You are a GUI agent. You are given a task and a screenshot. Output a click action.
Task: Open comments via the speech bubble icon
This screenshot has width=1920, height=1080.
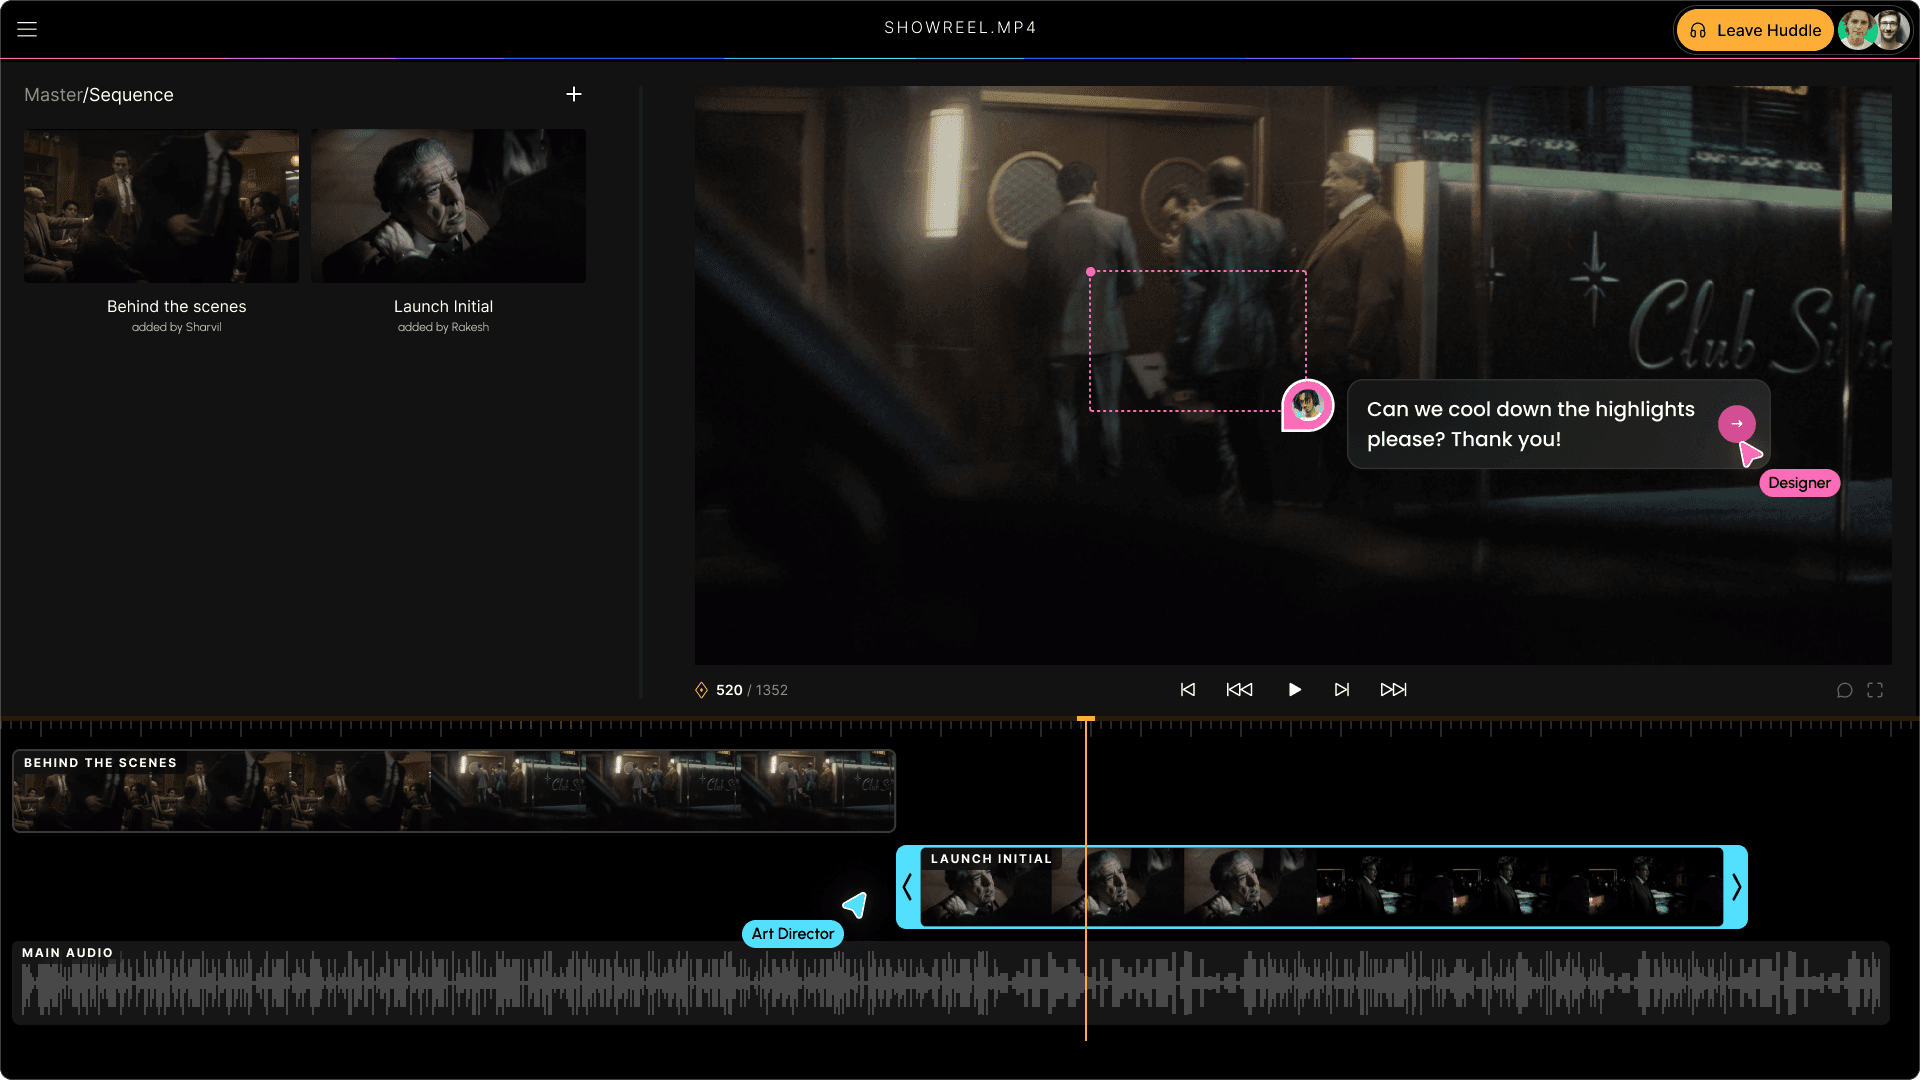pyautogui.click(x=1846, y=689)
